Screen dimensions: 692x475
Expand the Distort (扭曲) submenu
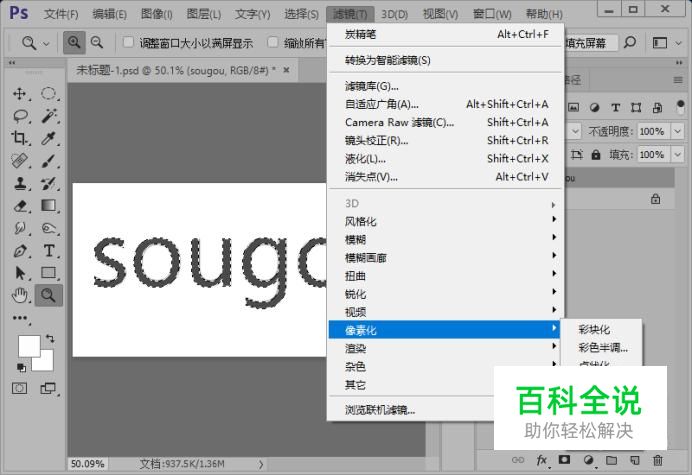tap(445, 276)
